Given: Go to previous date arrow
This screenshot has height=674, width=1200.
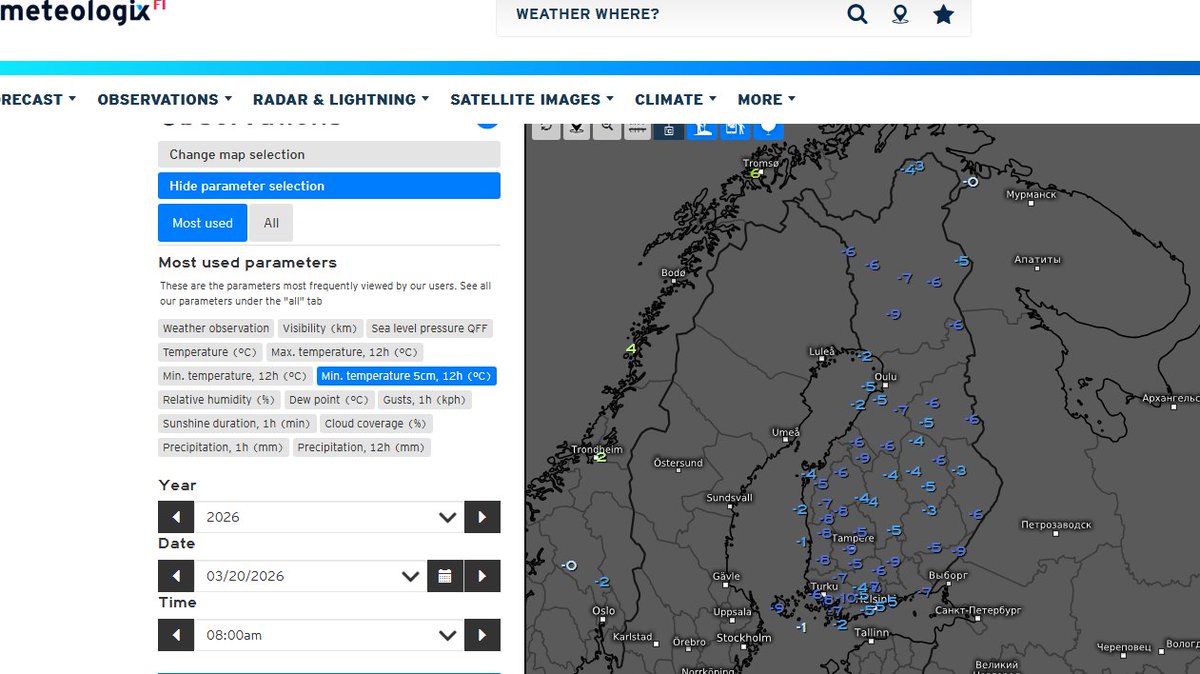Looking at the screenshot, I should point(176,576).
